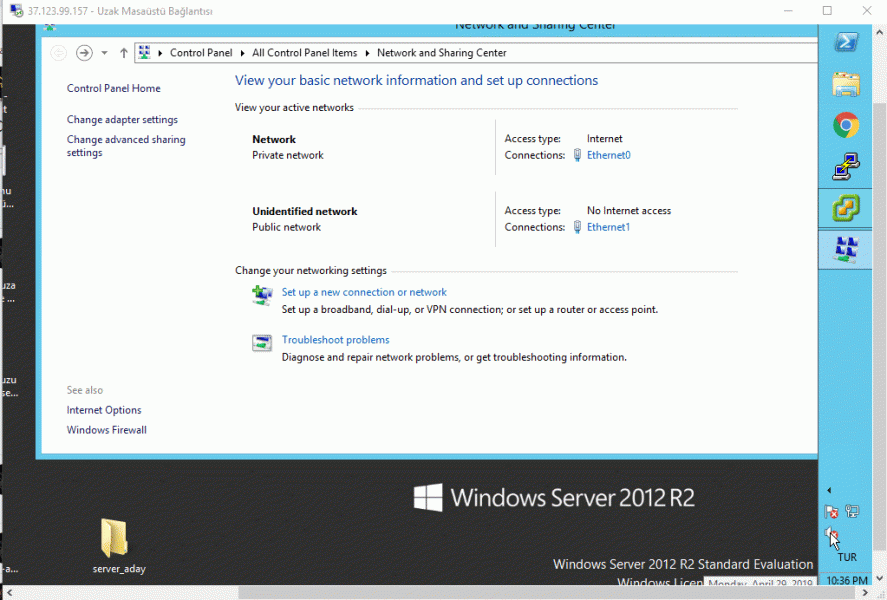Open Windows Firewall
The height and width of the screenshot is (600, 887).
pyautogui.click(x=106, y=430)
